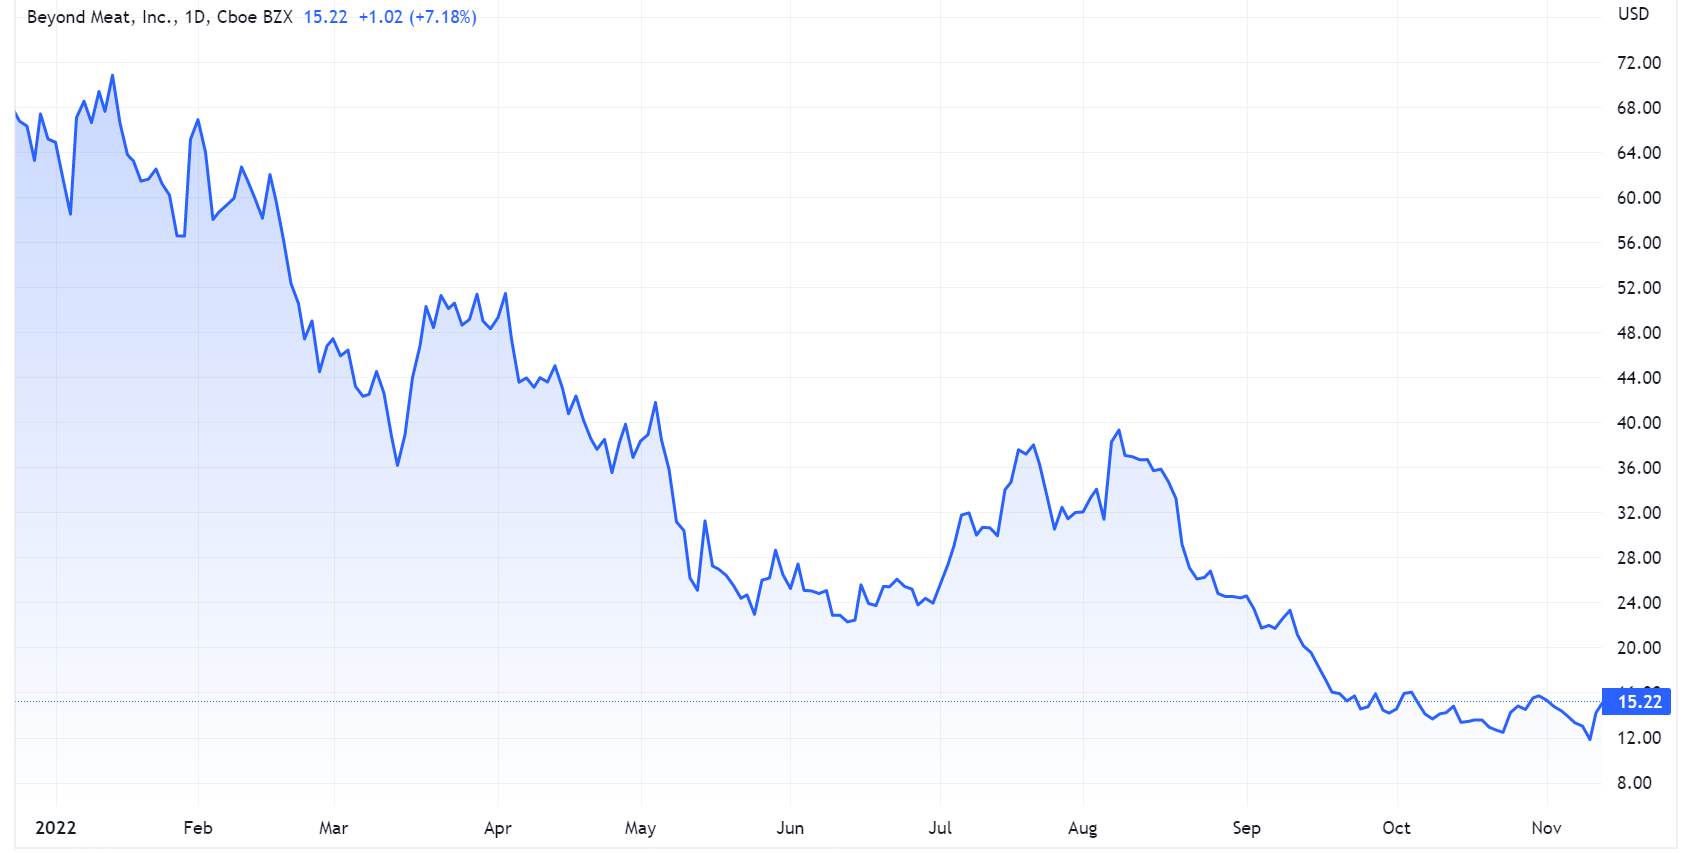Click the 12.00 price axis label
Image resolution: width=1692 pixels, height=854 pixels.
(1639, 738)
